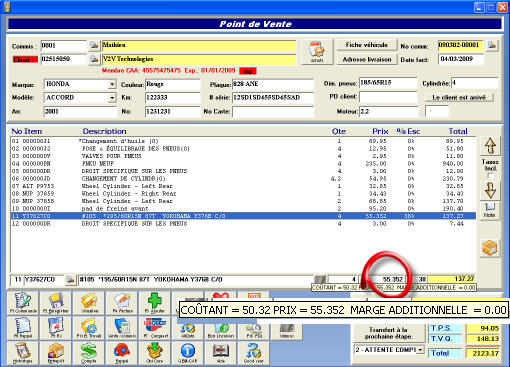Click the Date fact field 04/03/2009
This screenshot has width=510, height=367.
click(461, 59)
